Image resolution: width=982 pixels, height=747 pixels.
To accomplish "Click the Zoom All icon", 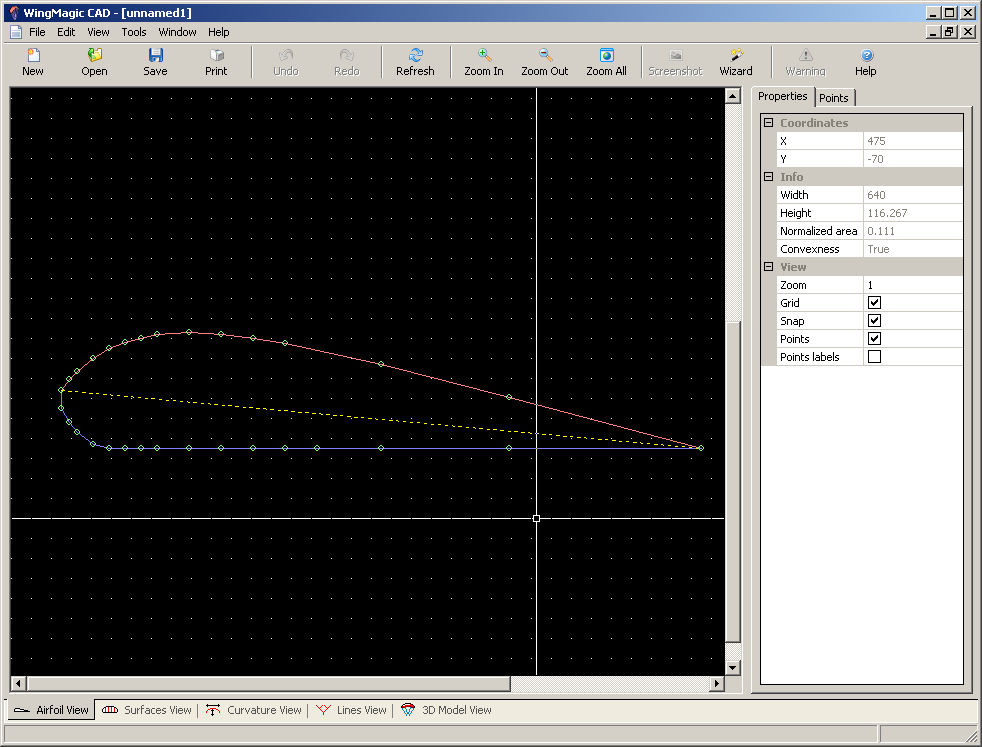I will pyautogui.click(x=606, y=55).
